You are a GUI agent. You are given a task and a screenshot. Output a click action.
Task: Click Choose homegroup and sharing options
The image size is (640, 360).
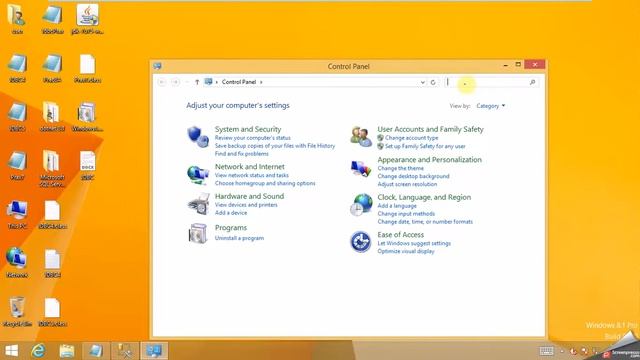[x=265, y=183]
